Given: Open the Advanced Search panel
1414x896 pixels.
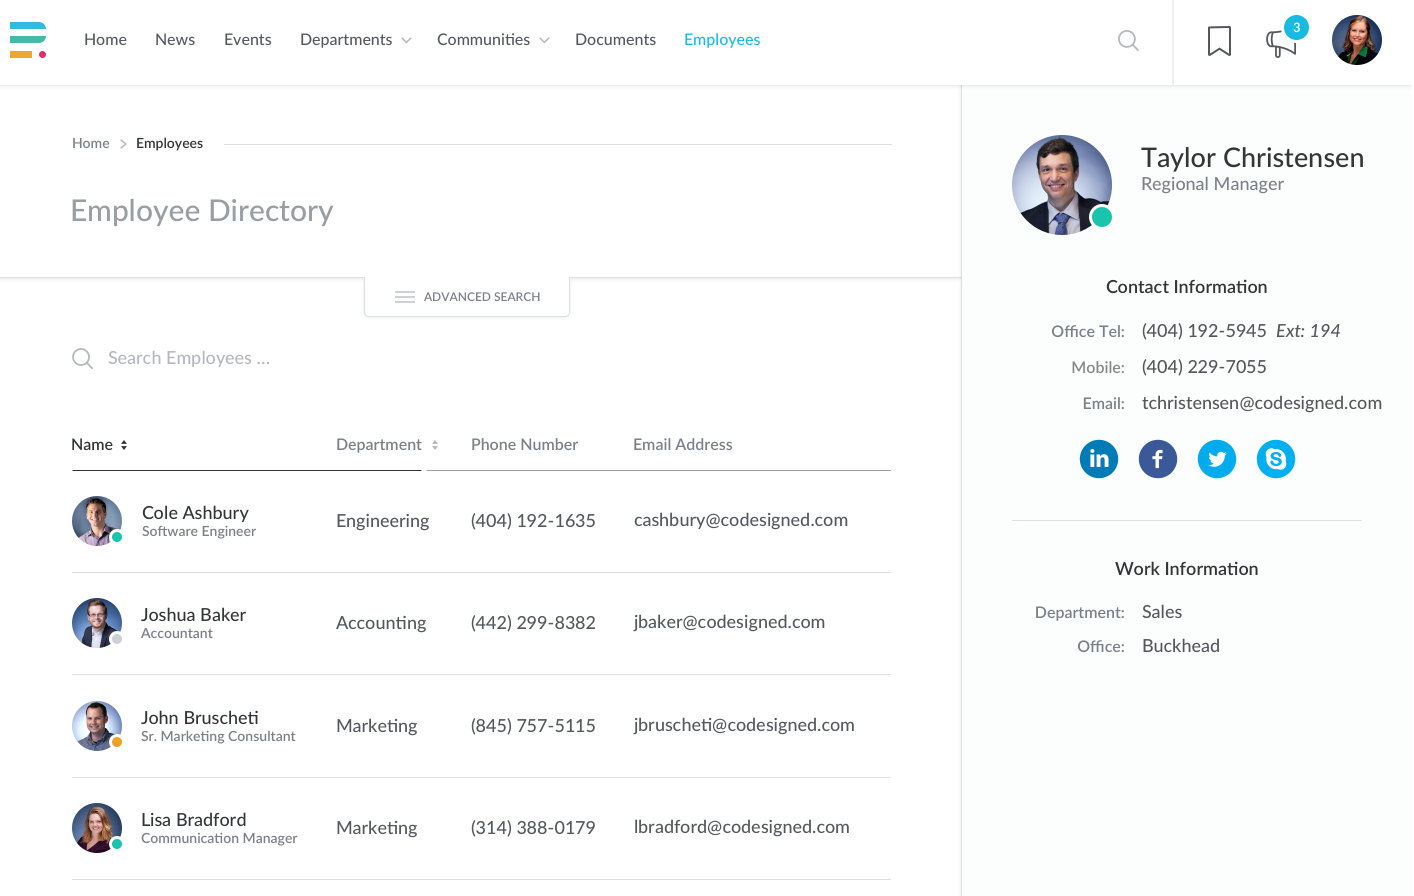Looking at the screenshot, I should click(467, 296).
